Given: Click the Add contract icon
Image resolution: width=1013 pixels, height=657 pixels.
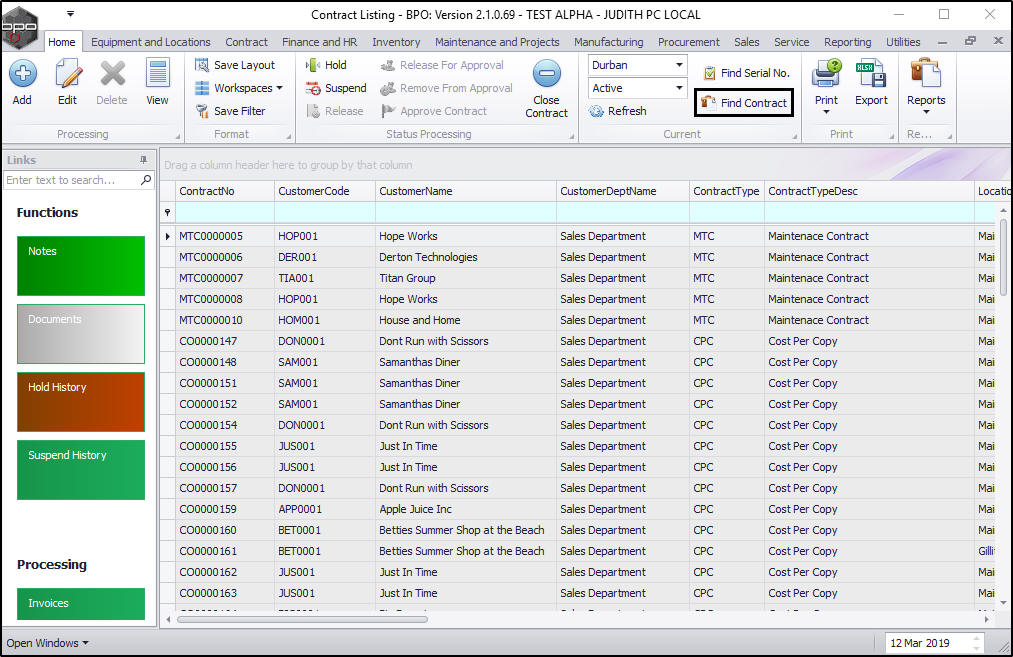Looking at the screenshot, I should (22, 75).
